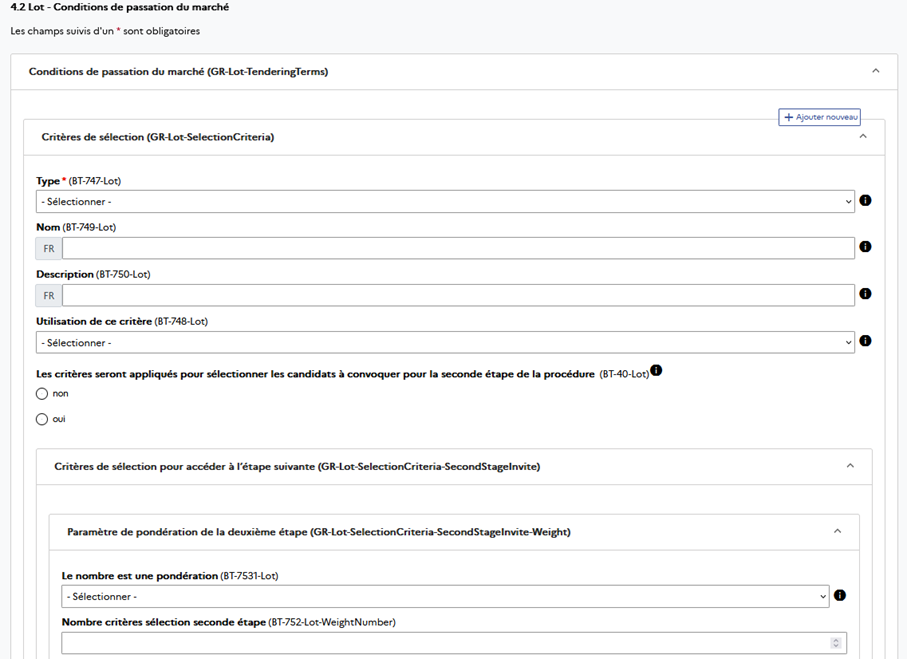Image resolution: width=907 pixels, height=659 pixels.
Task: Open the Utilisation de ce critère dropdown
Action: tap(445, 343)
